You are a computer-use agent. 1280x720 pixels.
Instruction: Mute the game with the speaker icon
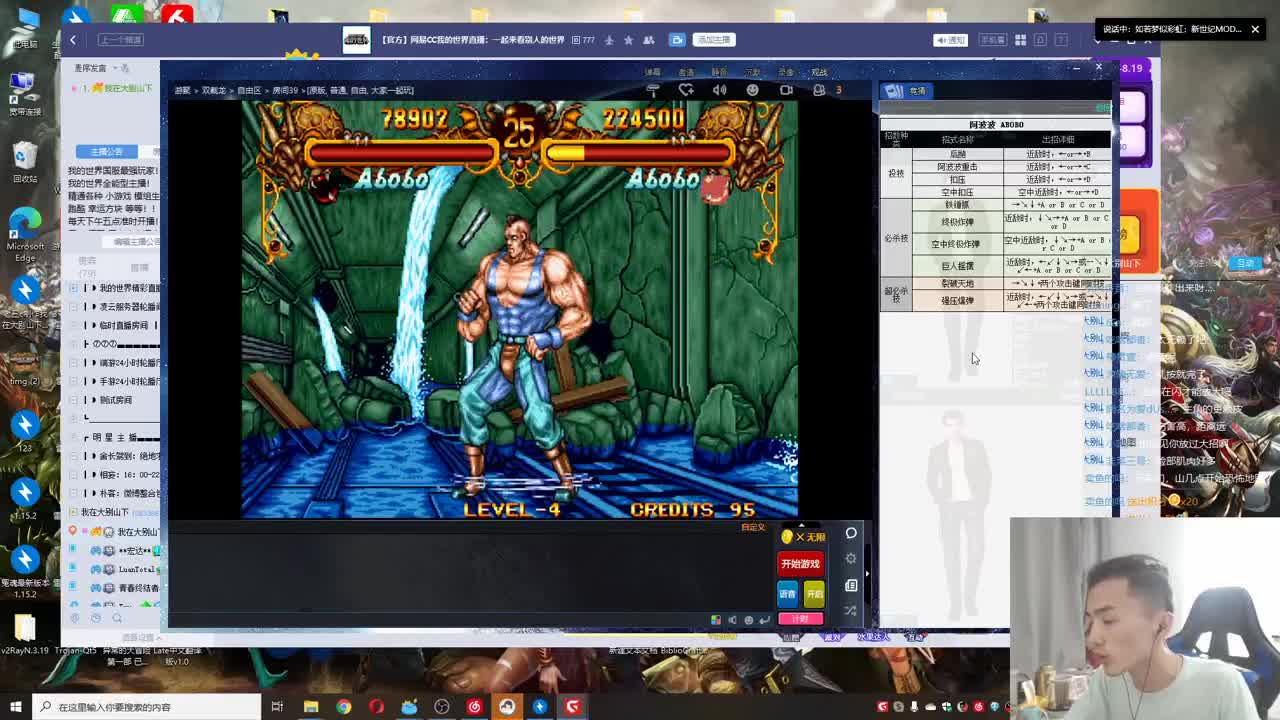(719, 90)
